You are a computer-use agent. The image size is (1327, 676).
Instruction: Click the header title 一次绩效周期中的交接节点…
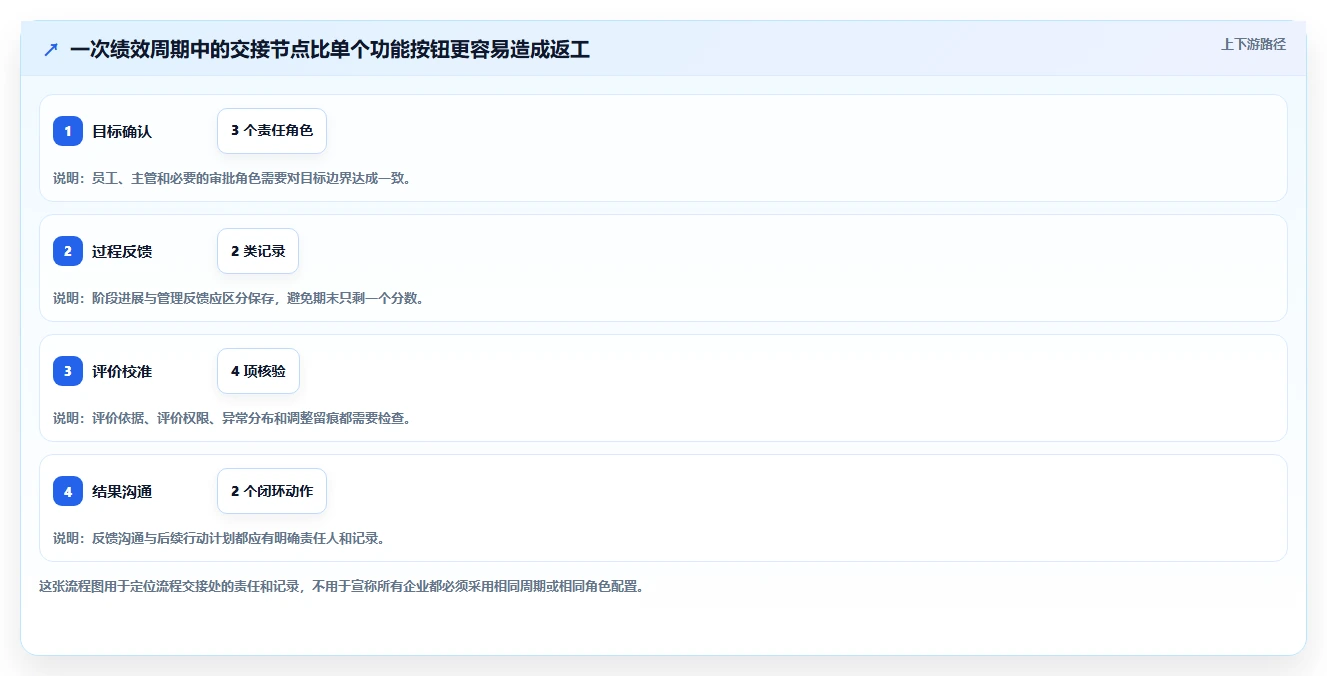[x=330, y=49]
